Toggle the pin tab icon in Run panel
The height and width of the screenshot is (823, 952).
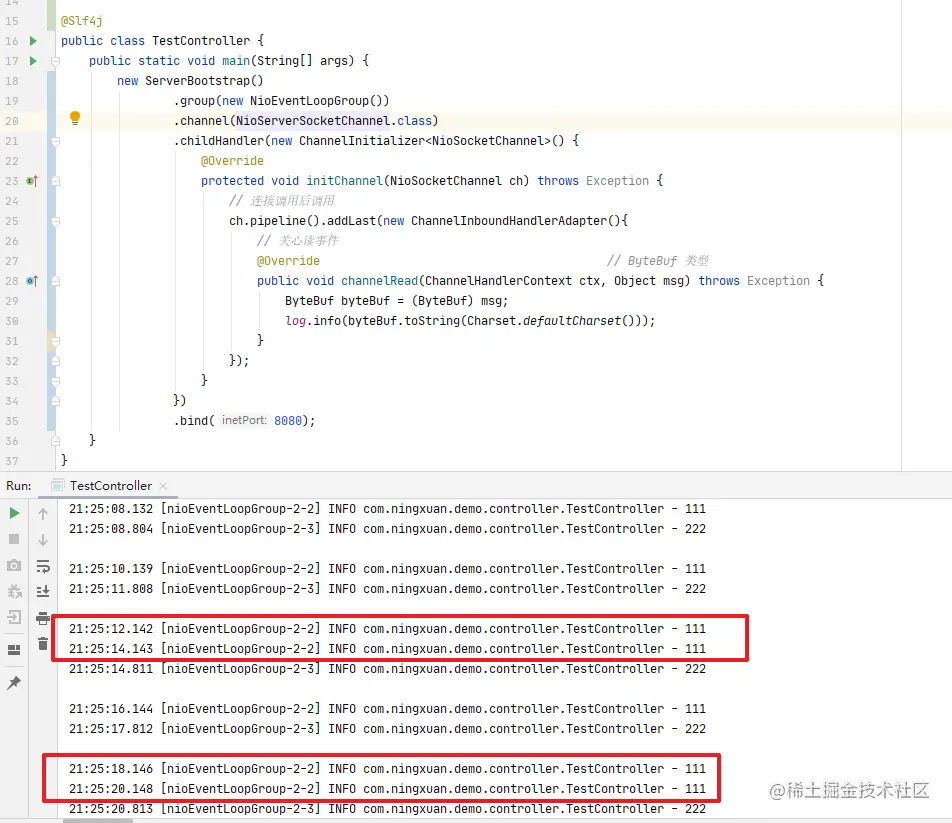coord(13,683)
